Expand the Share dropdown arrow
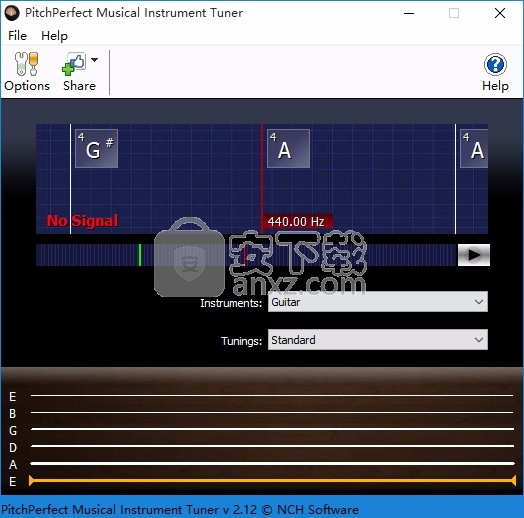This screenshot has width=524, height=518. click(95, 60)
